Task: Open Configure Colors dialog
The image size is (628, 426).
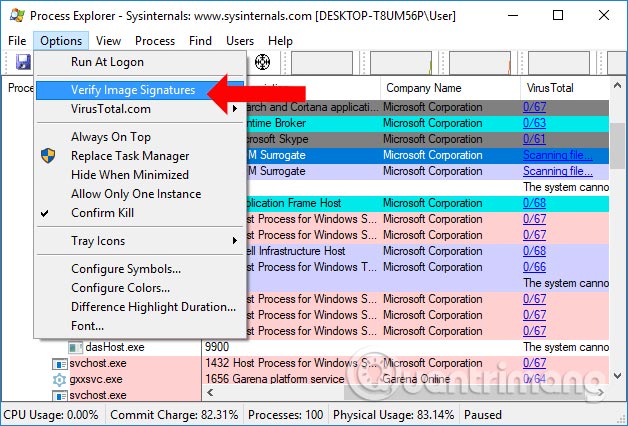Action: pos(140,288)
